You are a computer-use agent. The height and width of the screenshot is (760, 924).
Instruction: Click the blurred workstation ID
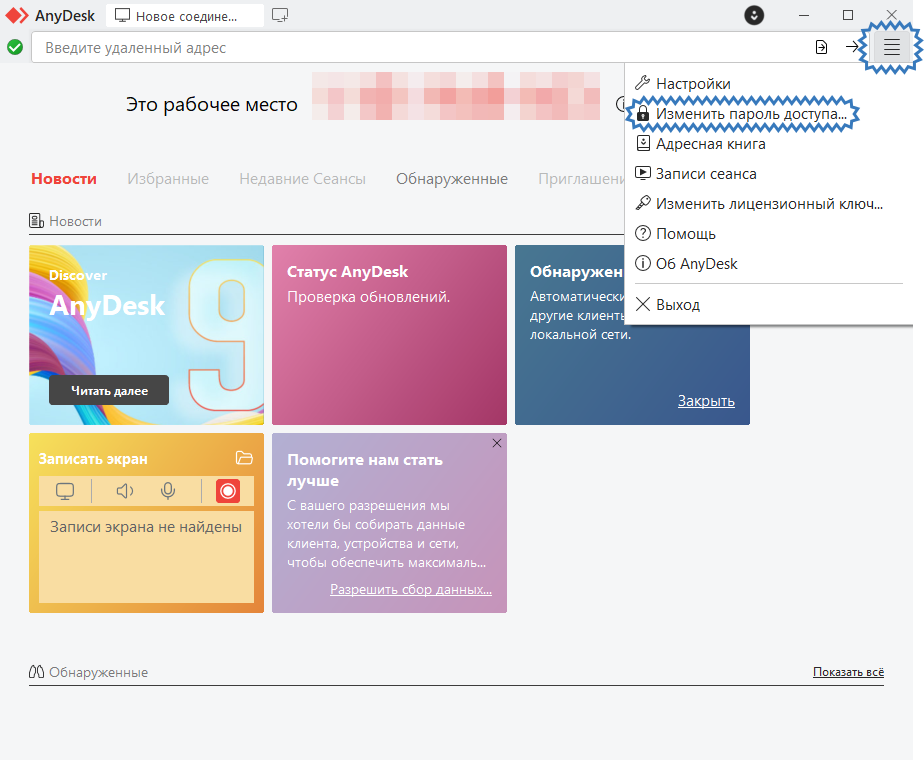[456, 96]
